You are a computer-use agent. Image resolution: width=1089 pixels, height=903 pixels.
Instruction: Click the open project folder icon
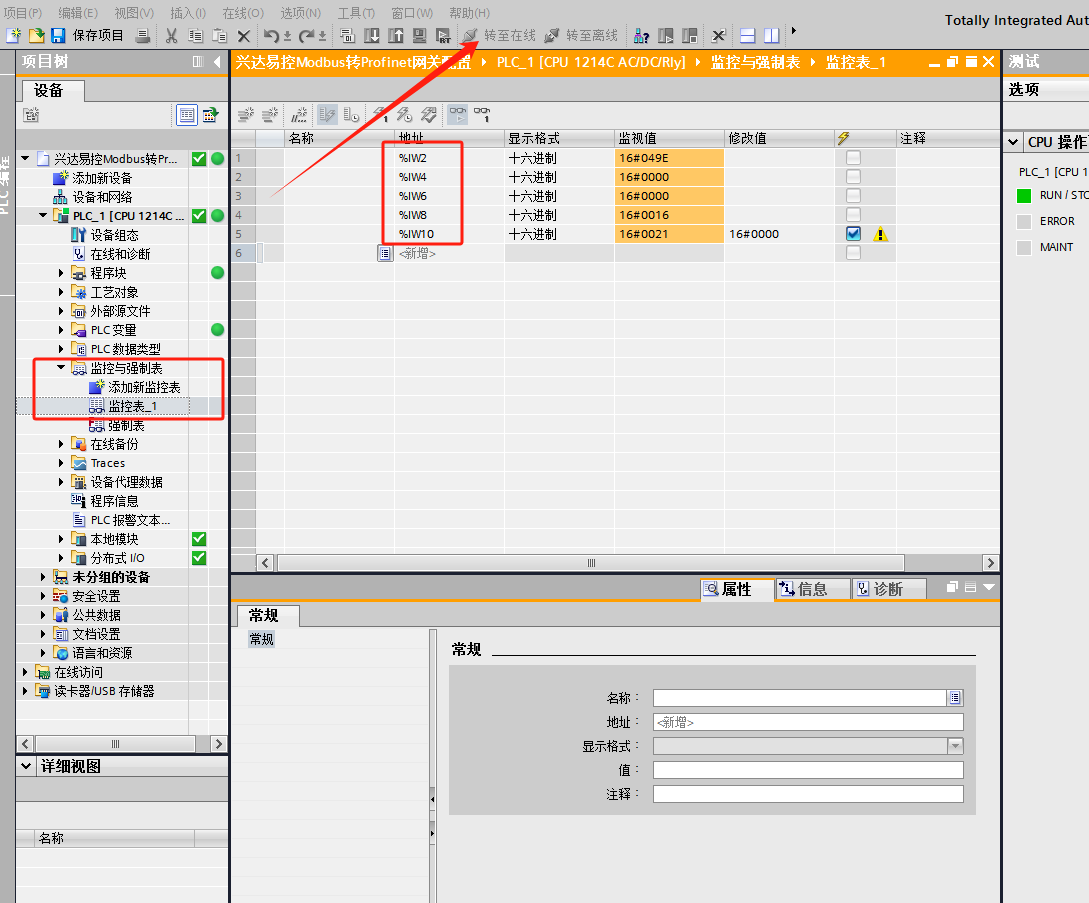pyautogui.click(x=36, y=35)
